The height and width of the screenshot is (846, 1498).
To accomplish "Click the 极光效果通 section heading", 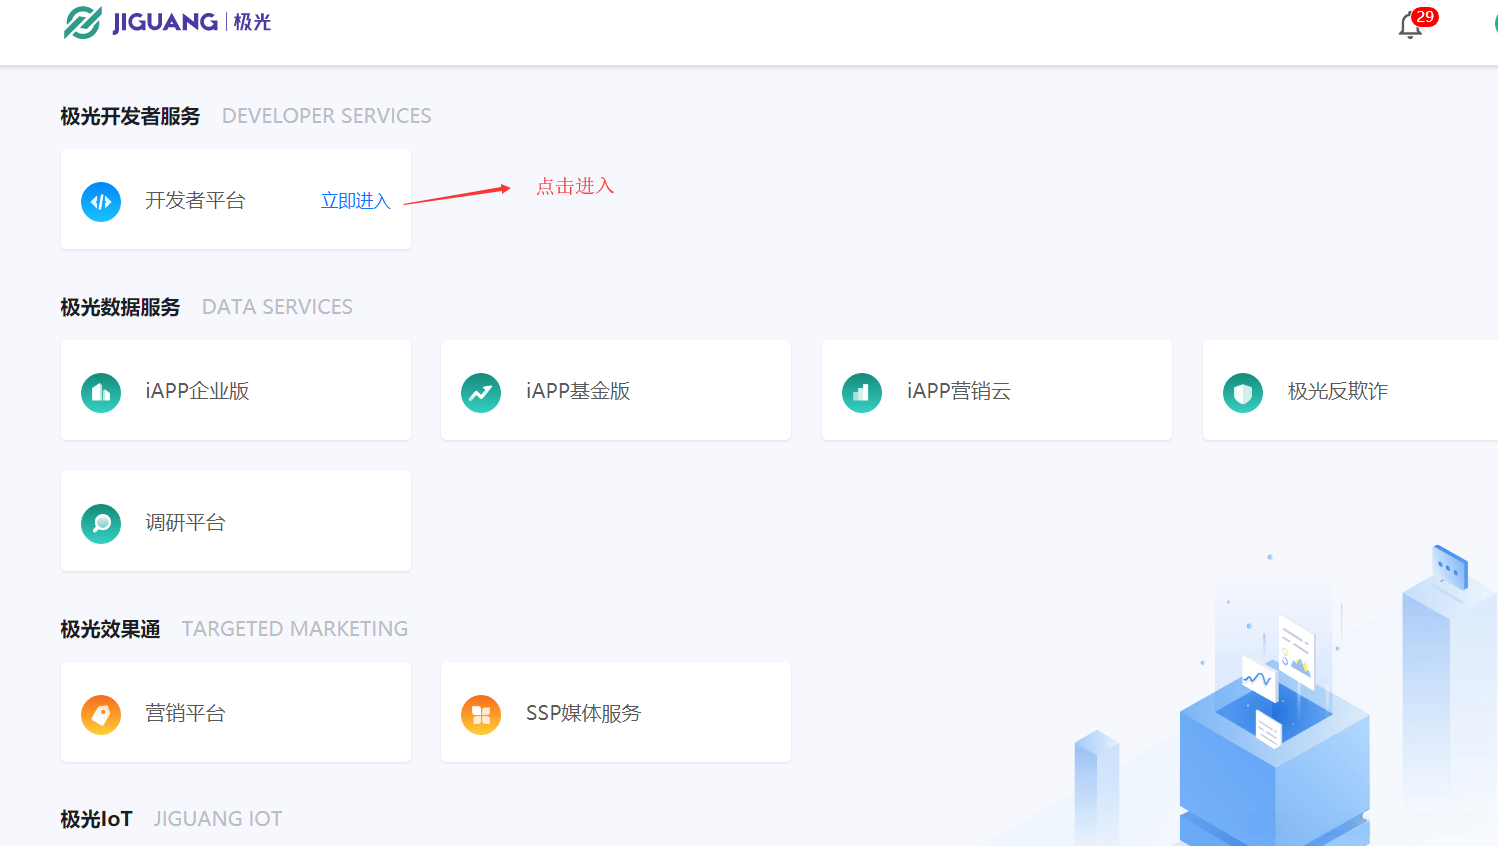I will [x=110, y=628].
